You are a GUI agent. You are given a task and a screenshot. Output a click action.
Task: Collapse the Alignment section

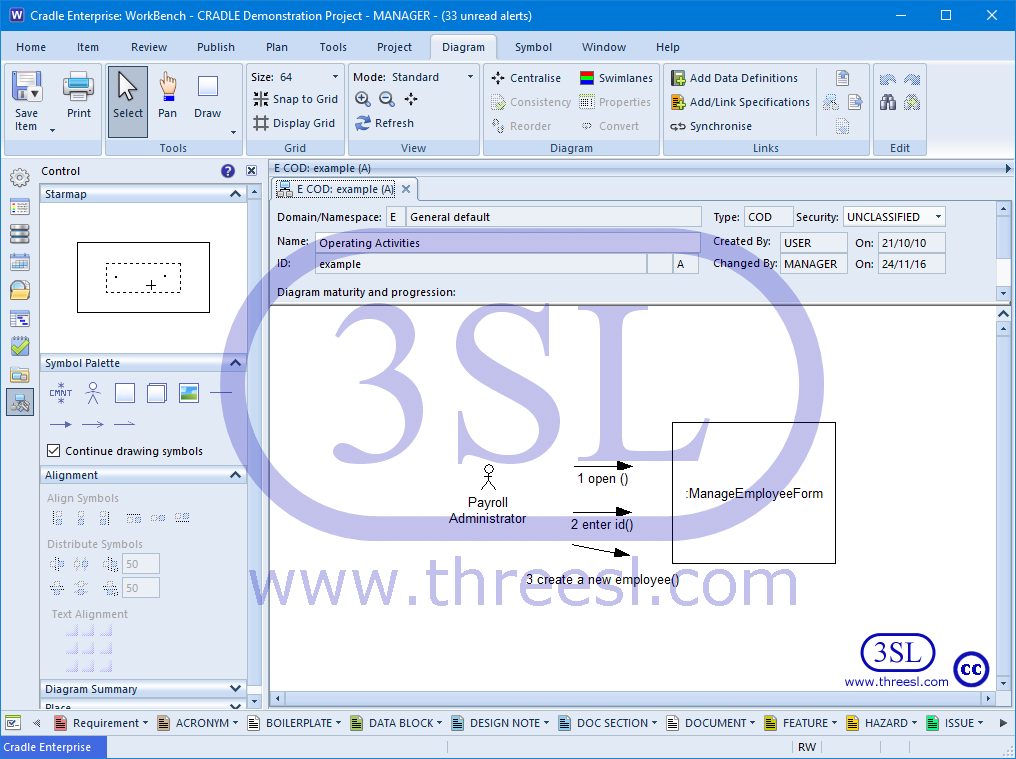tap(235, 475)
